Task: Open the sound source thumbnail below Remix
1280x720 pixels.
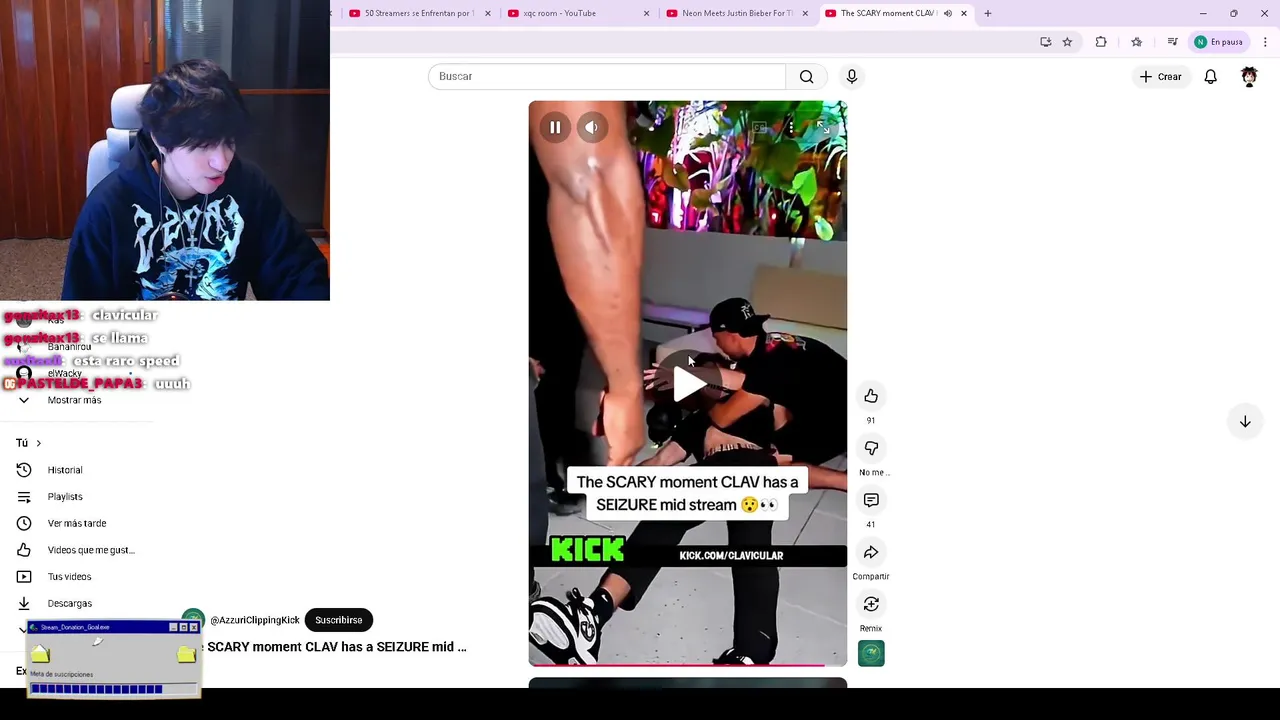Action: 871,654
